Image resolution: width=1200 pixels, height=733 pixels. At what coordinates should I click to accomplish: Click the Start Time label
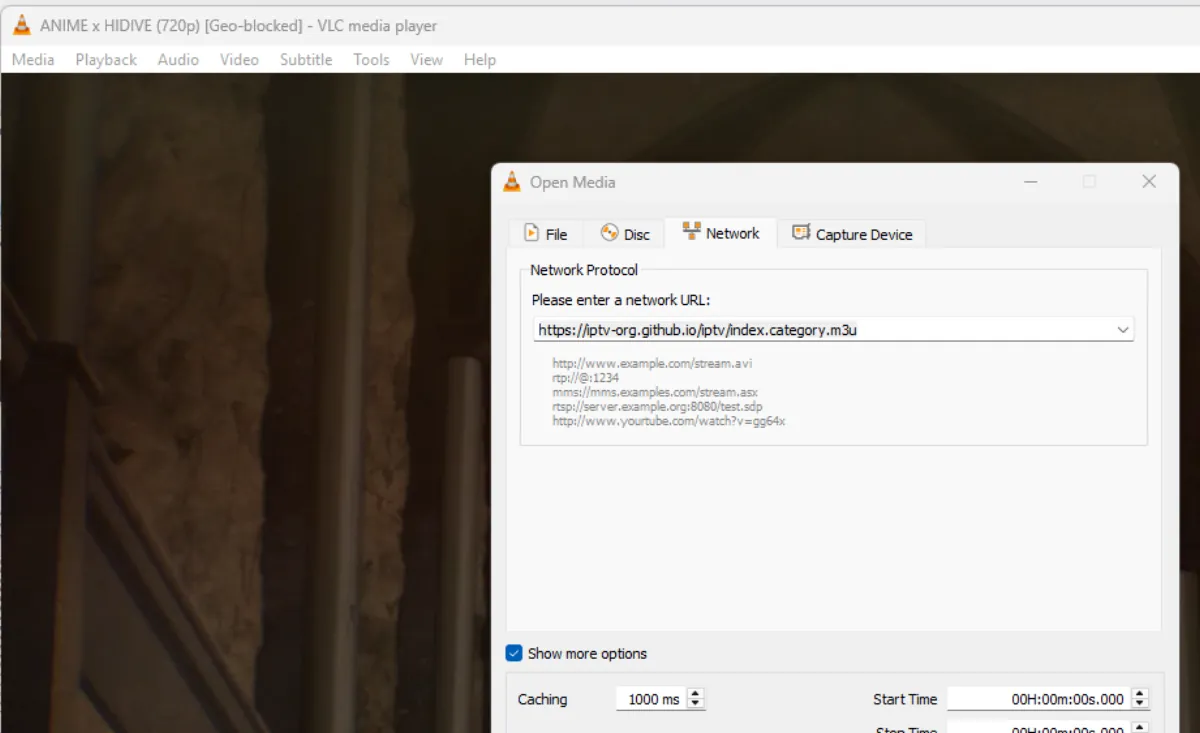tap(905, 699)
